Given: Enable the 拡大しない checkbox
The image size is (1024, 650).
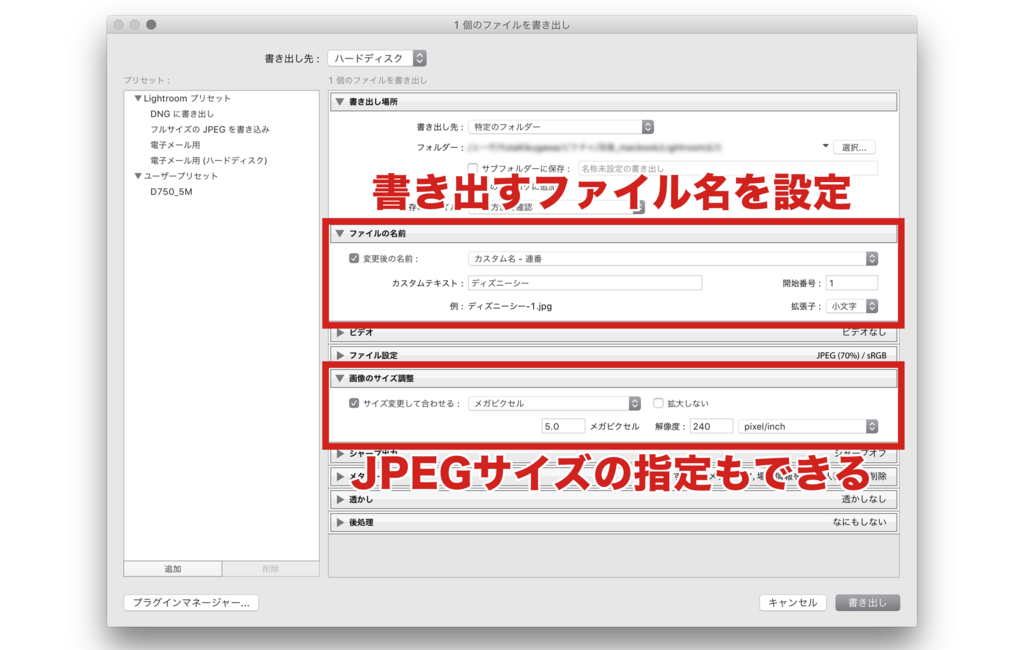Looking at the screenshot, I should [658, 403].
